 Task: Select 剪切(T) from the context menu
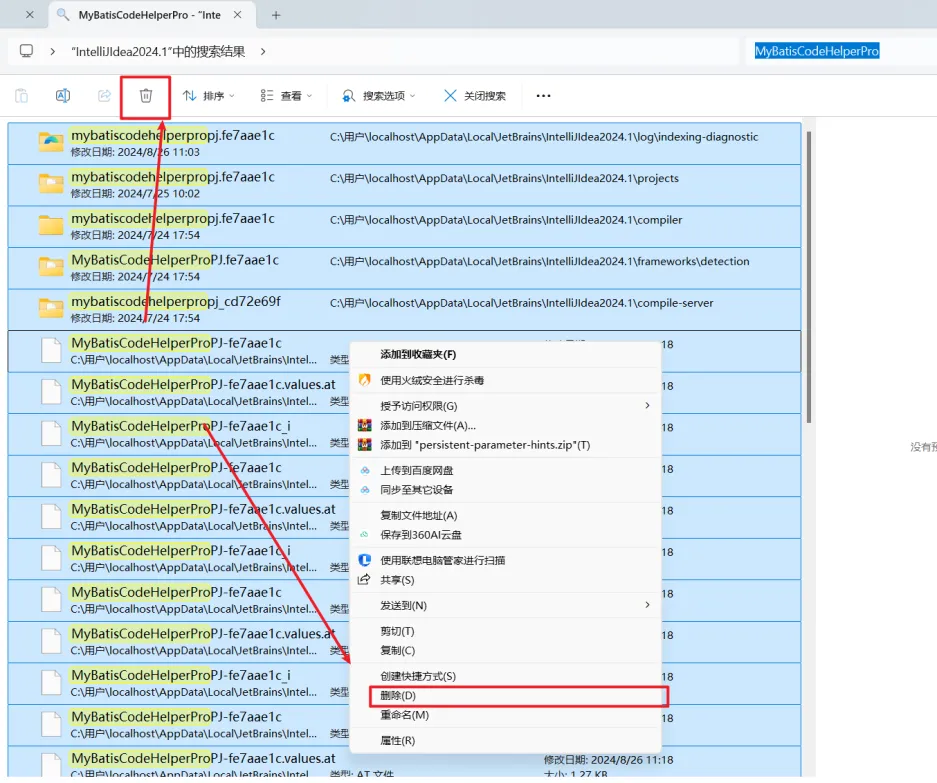pyautogui.click(x=505, y=631)
